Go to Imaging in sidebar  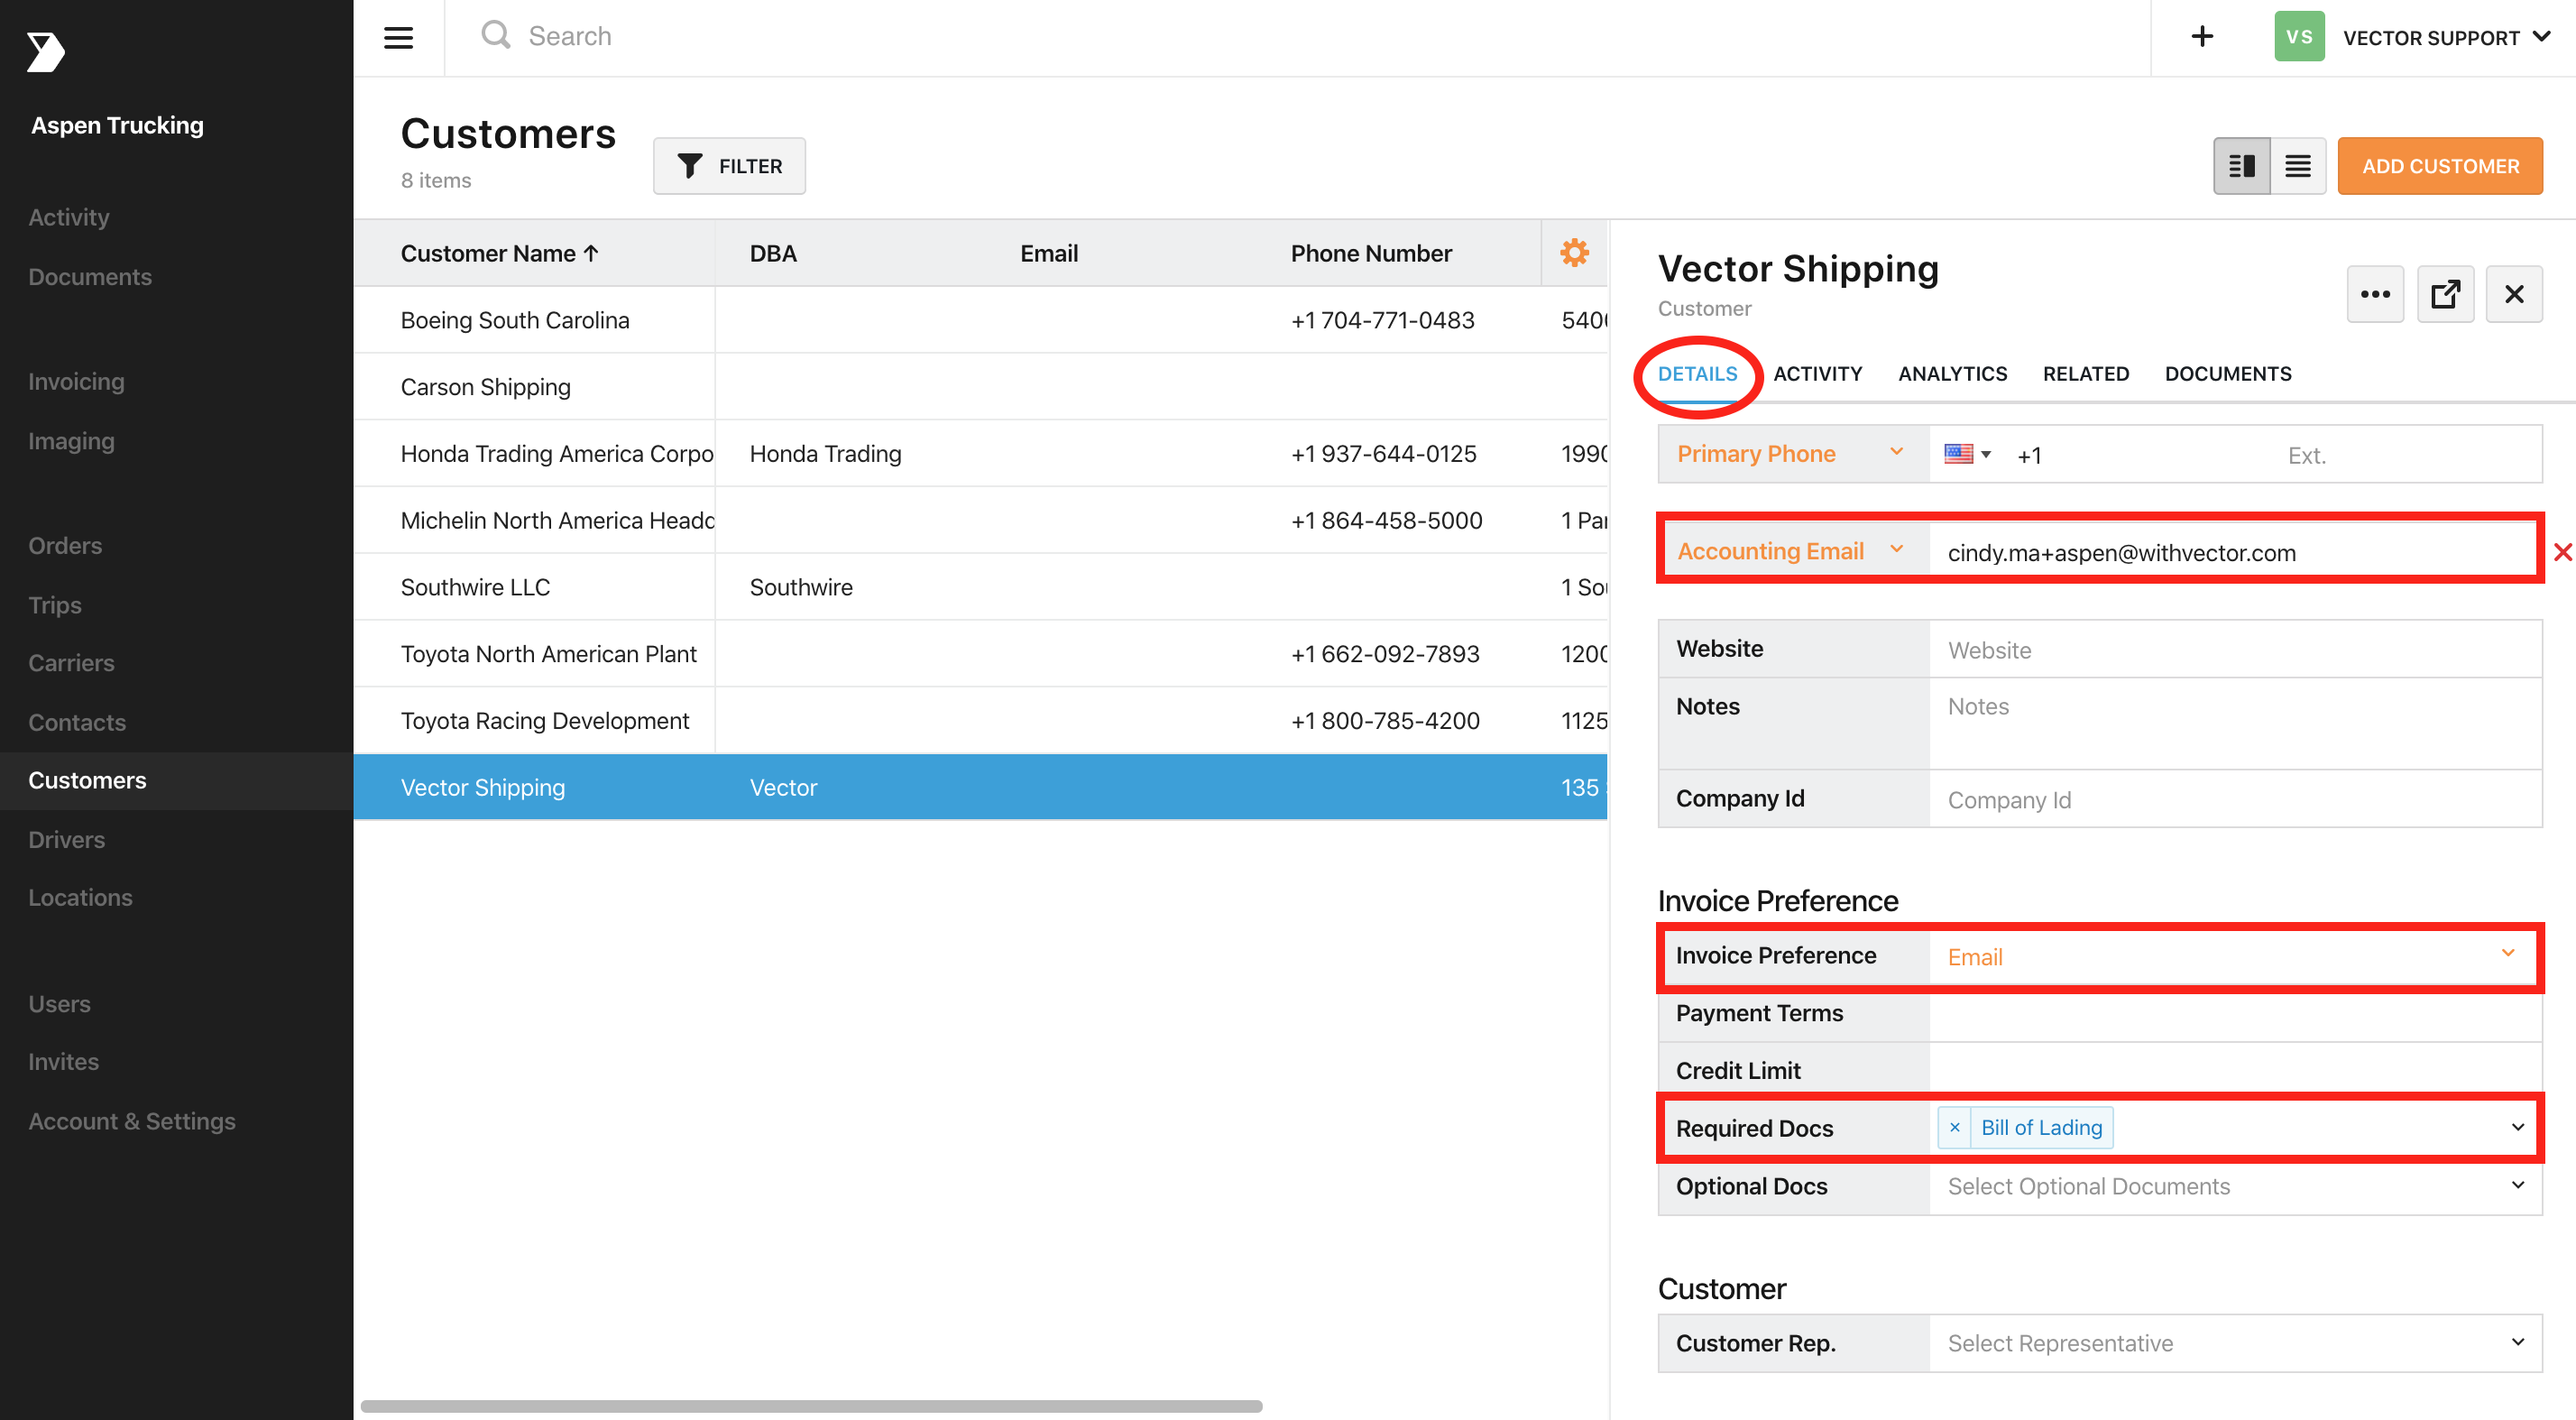(71, 441)
